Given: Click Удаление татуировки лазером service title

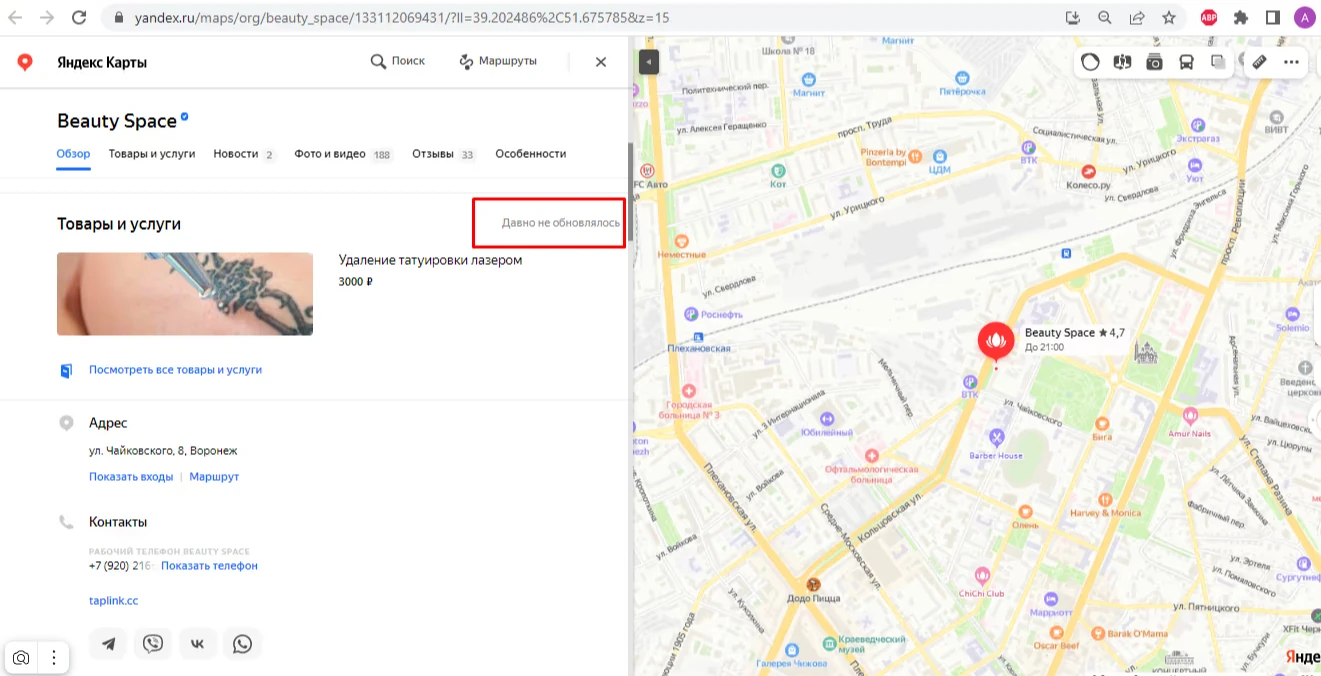Looking at the screenshot, I should (x=431, y=260).
